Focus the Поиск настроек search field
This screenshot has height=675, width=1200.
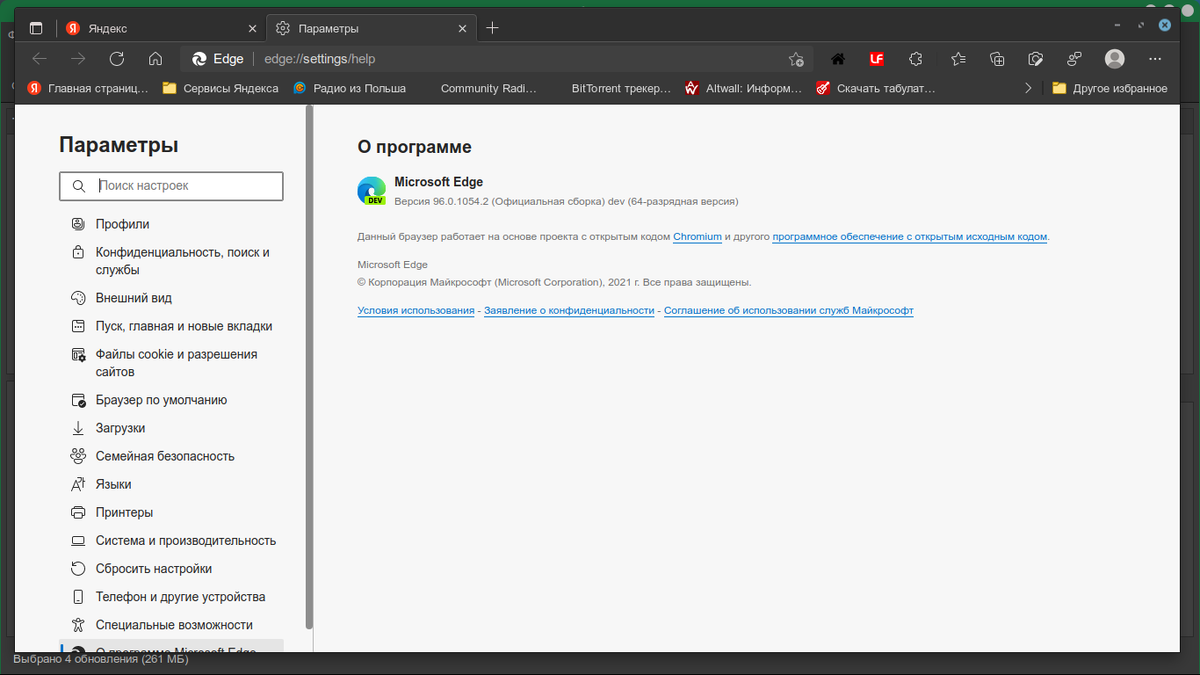(171, 186)
